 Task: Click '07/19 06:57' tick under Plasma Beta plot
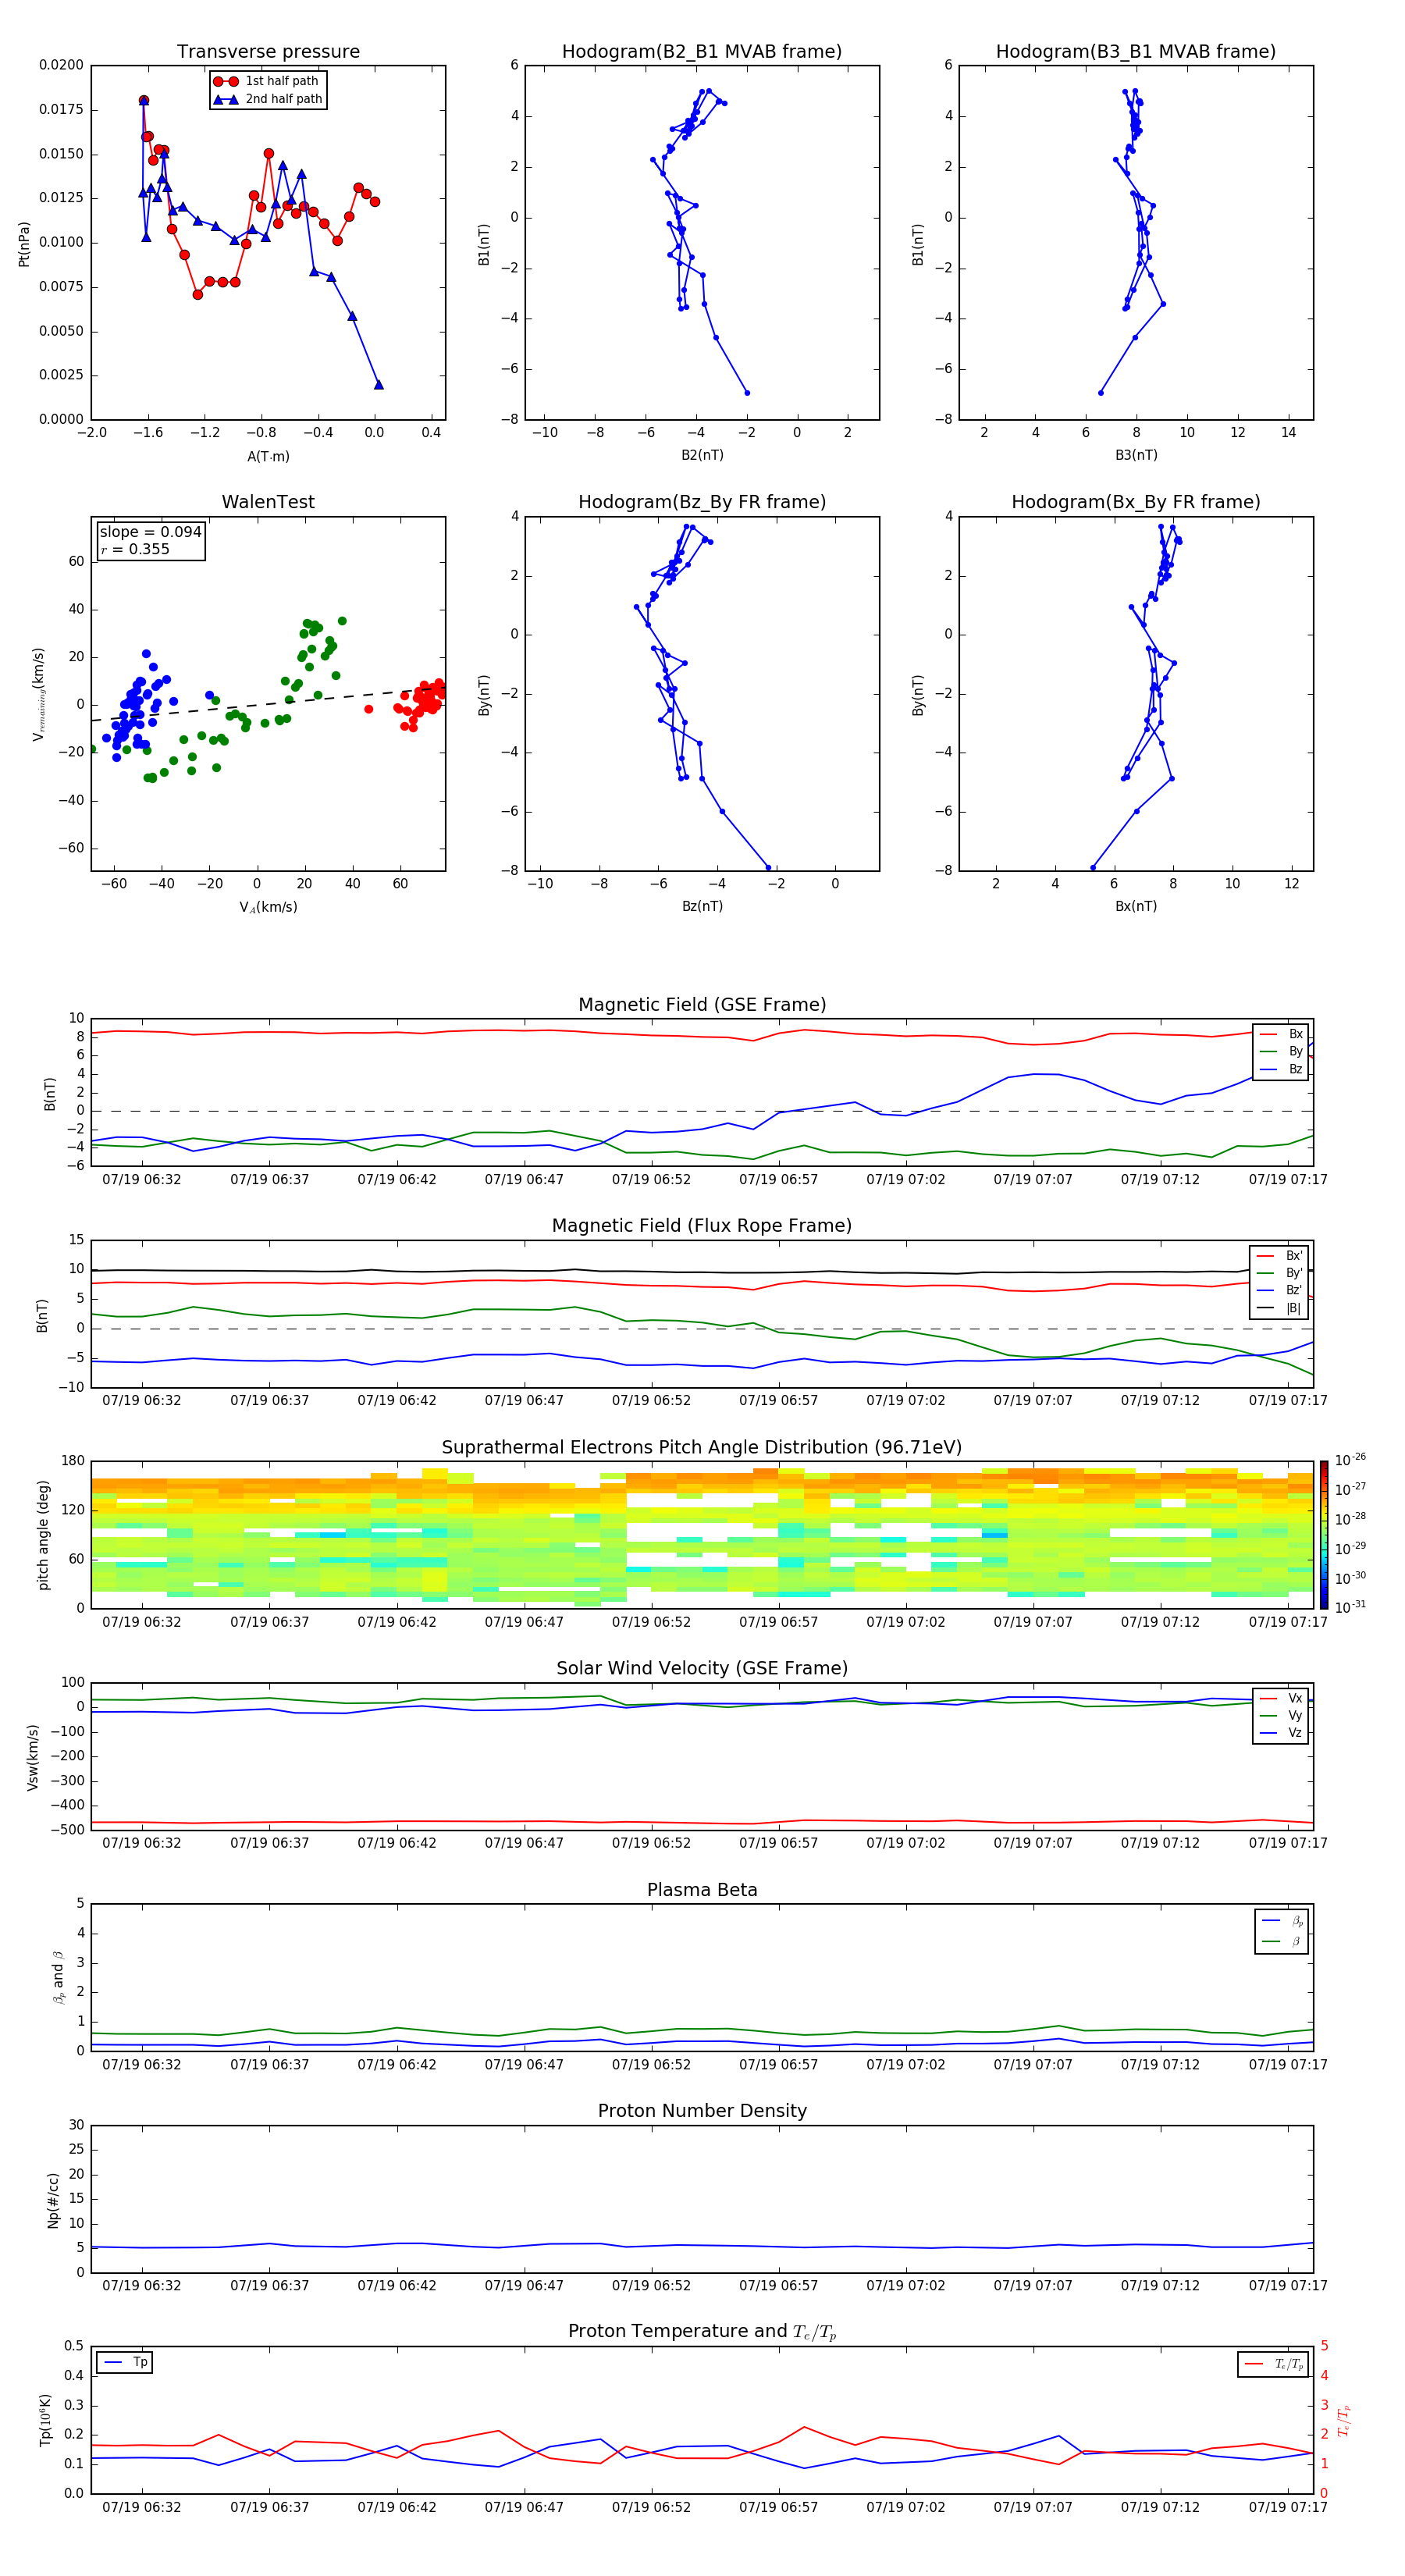coord(778,2065)
